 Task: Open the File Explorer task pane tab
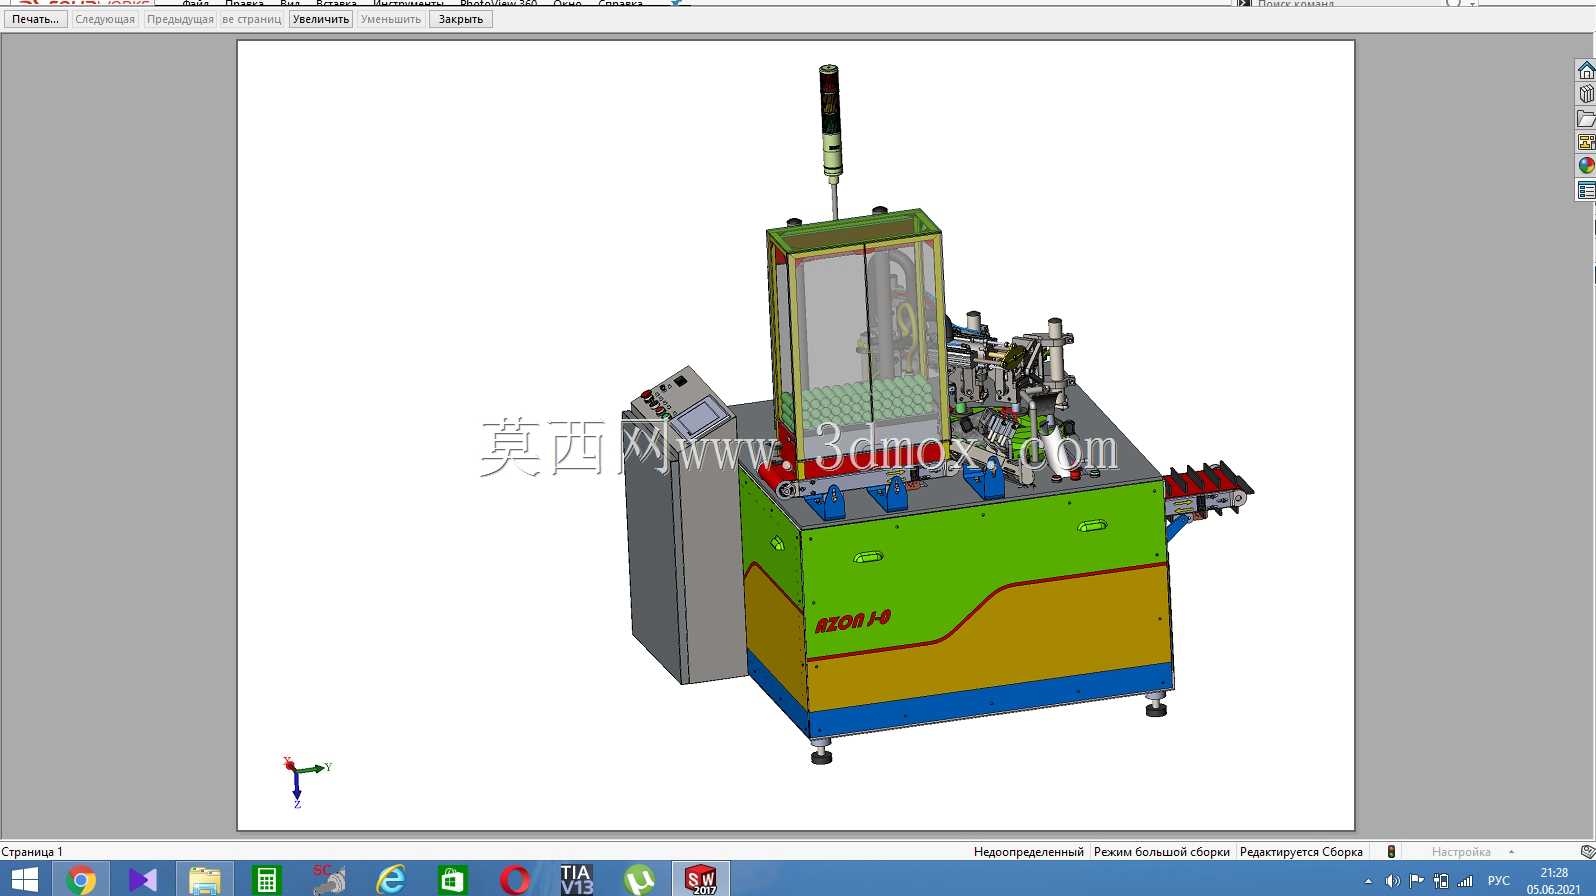(1586, 118)
